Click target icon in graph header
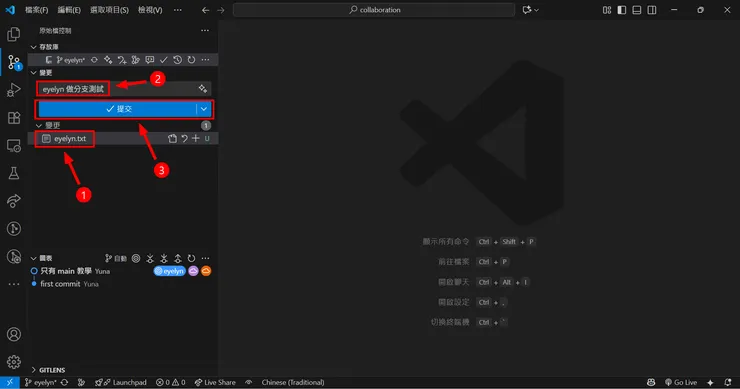Viewport: 740px width, 389px height. 136,258
